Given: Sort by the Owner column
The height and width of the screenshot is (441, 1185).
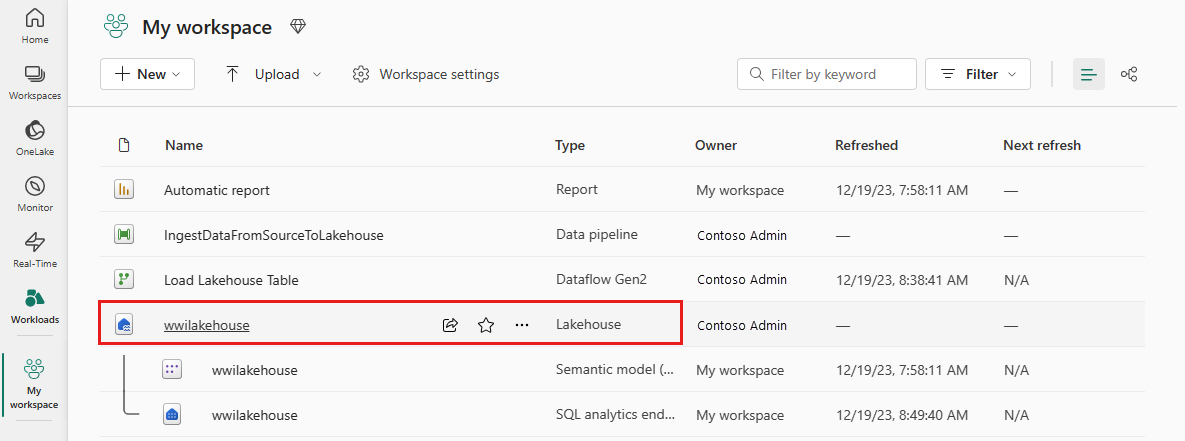Looking at the screenshot, I should click(716, 145).
